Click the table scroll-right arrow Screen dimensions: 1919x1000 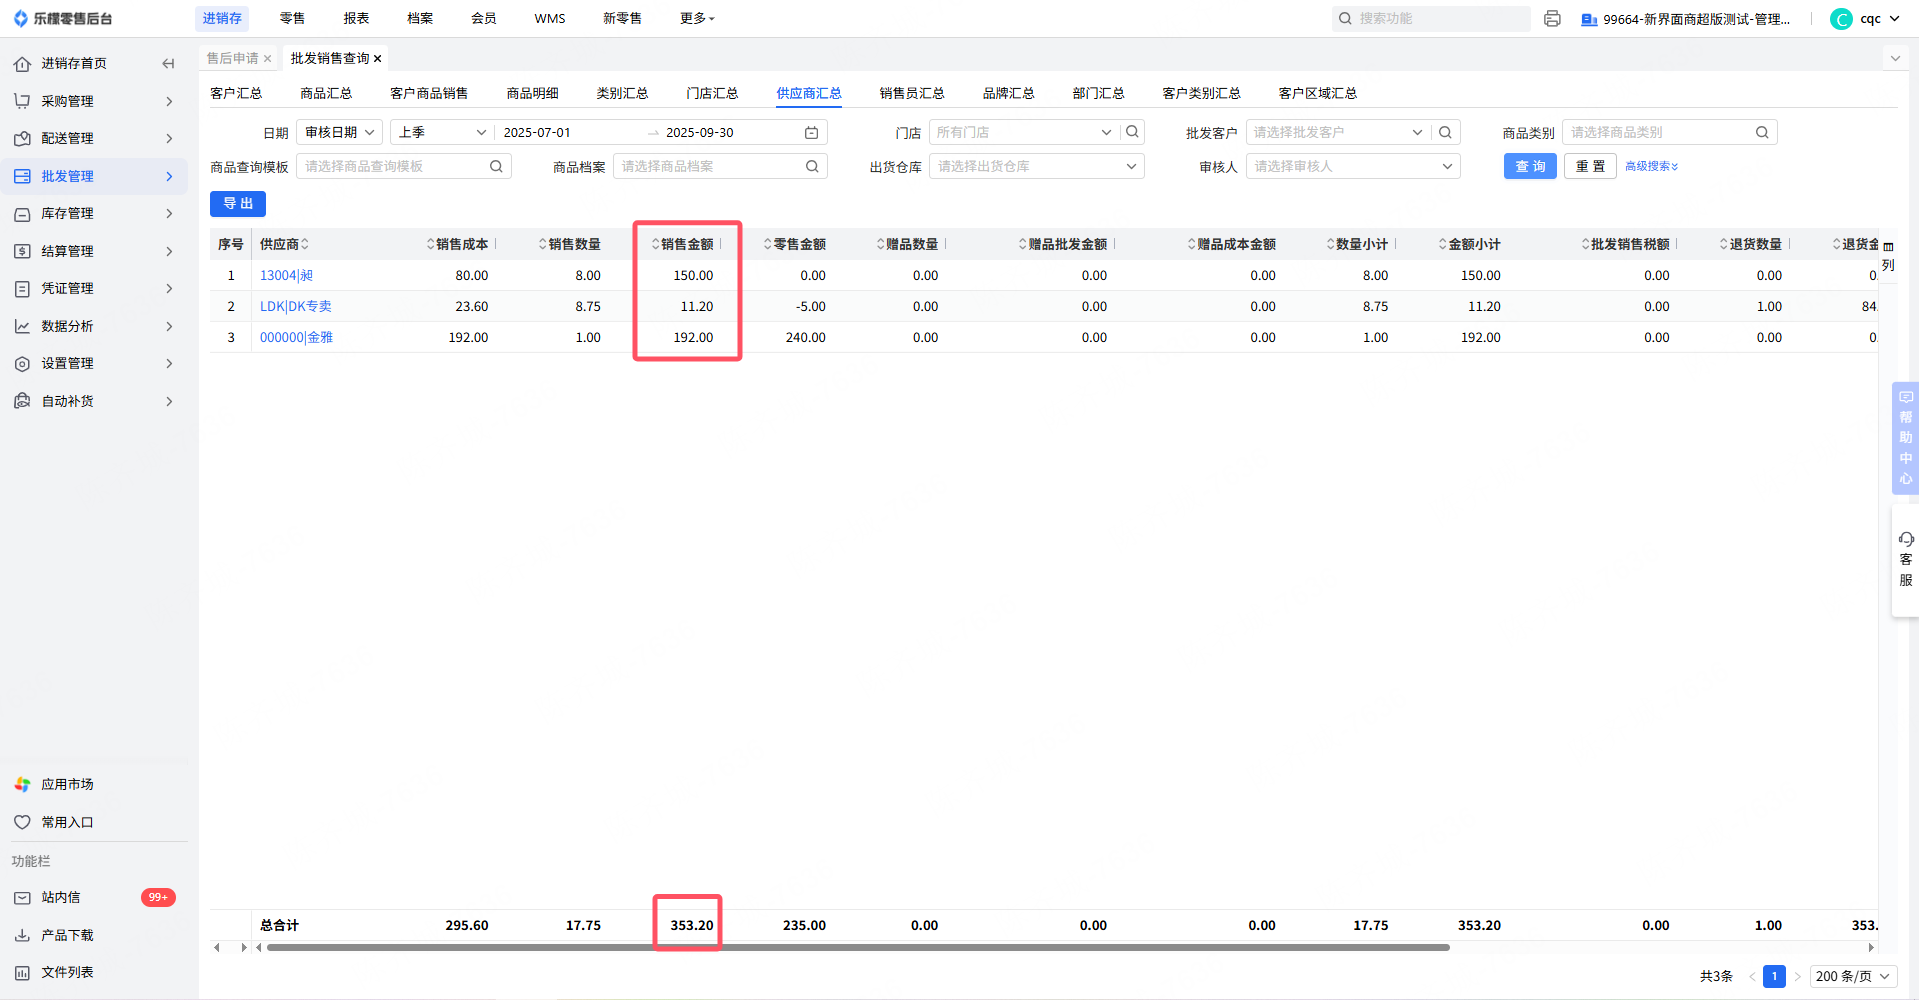click(1871, 947)
